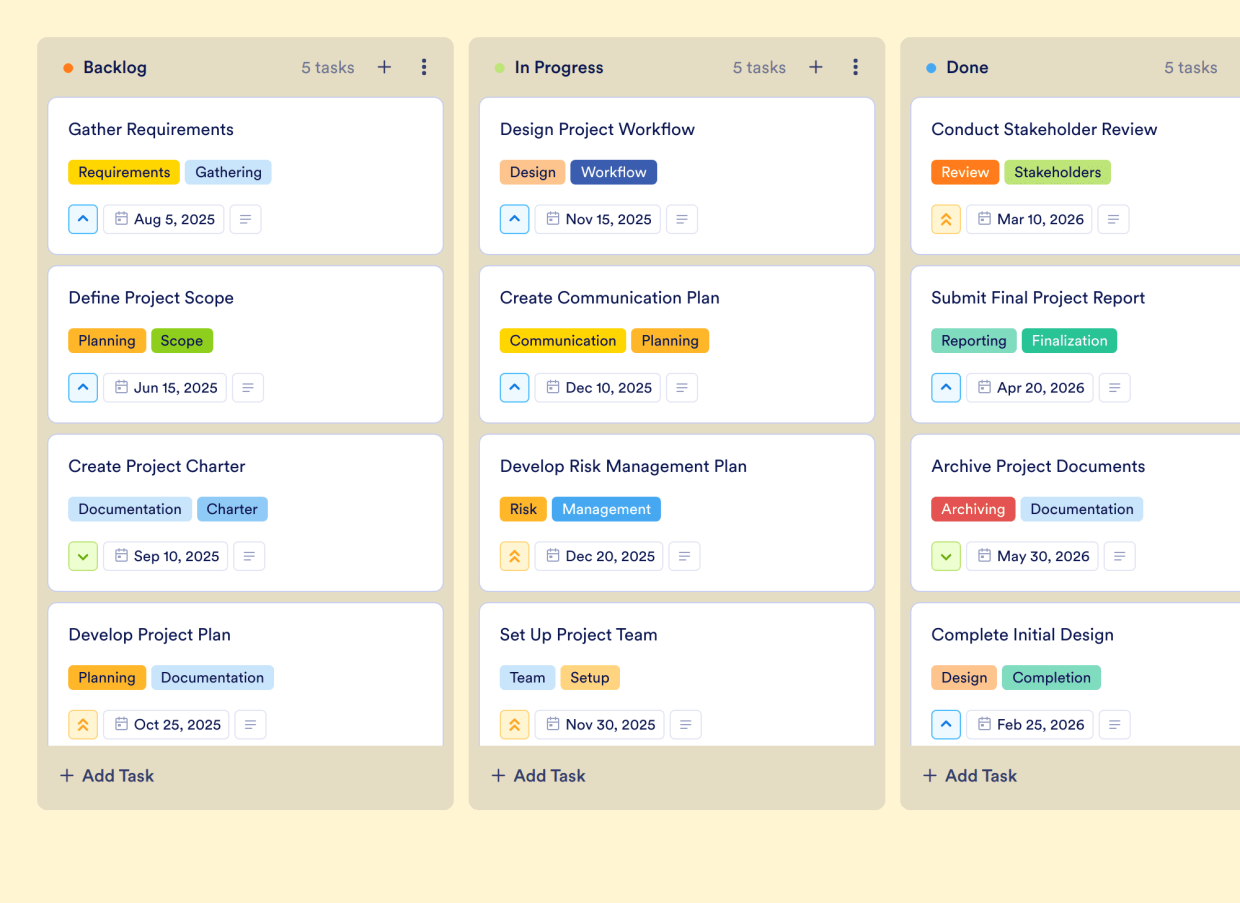1240x903 pixels.
Task: Toggle the double-chevron priority on Develop Risk Management Plan
Action: pos(514,556)
